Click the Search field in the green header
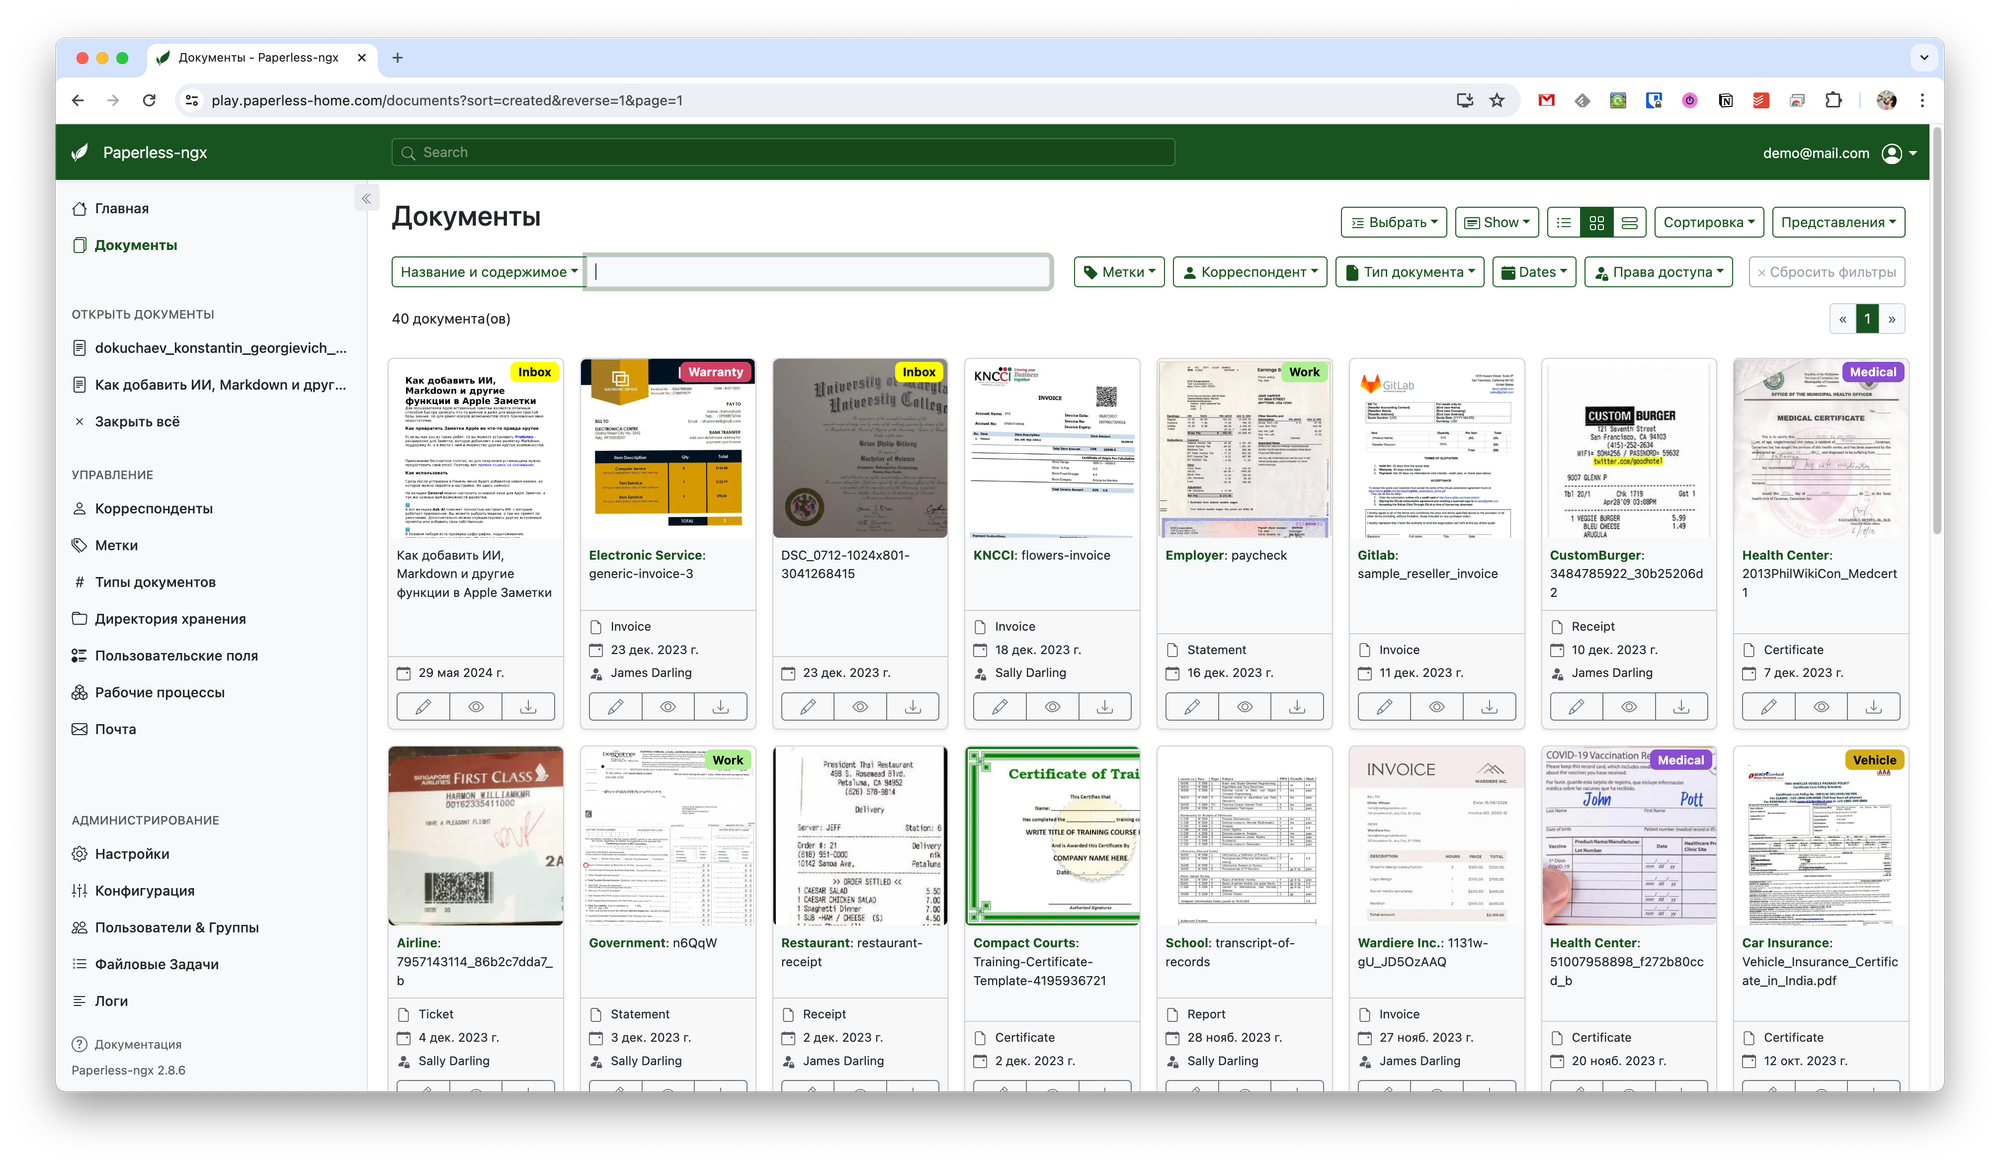The height and width of the screenshot is (1165, 2000). pyautogui.click(x=782, y=153)
